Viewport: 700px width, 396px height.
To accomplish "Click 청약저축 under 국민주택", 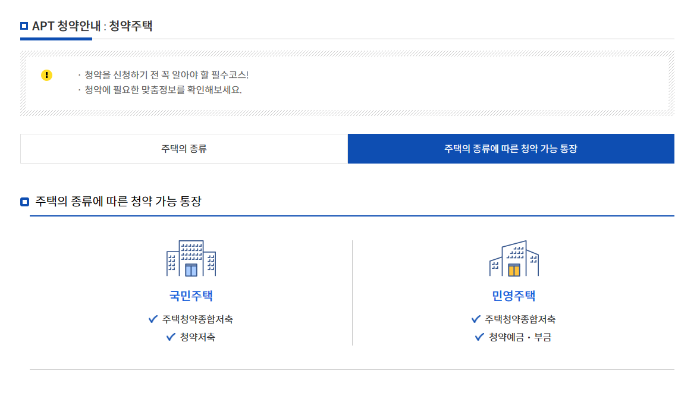I will click(197, 337).
